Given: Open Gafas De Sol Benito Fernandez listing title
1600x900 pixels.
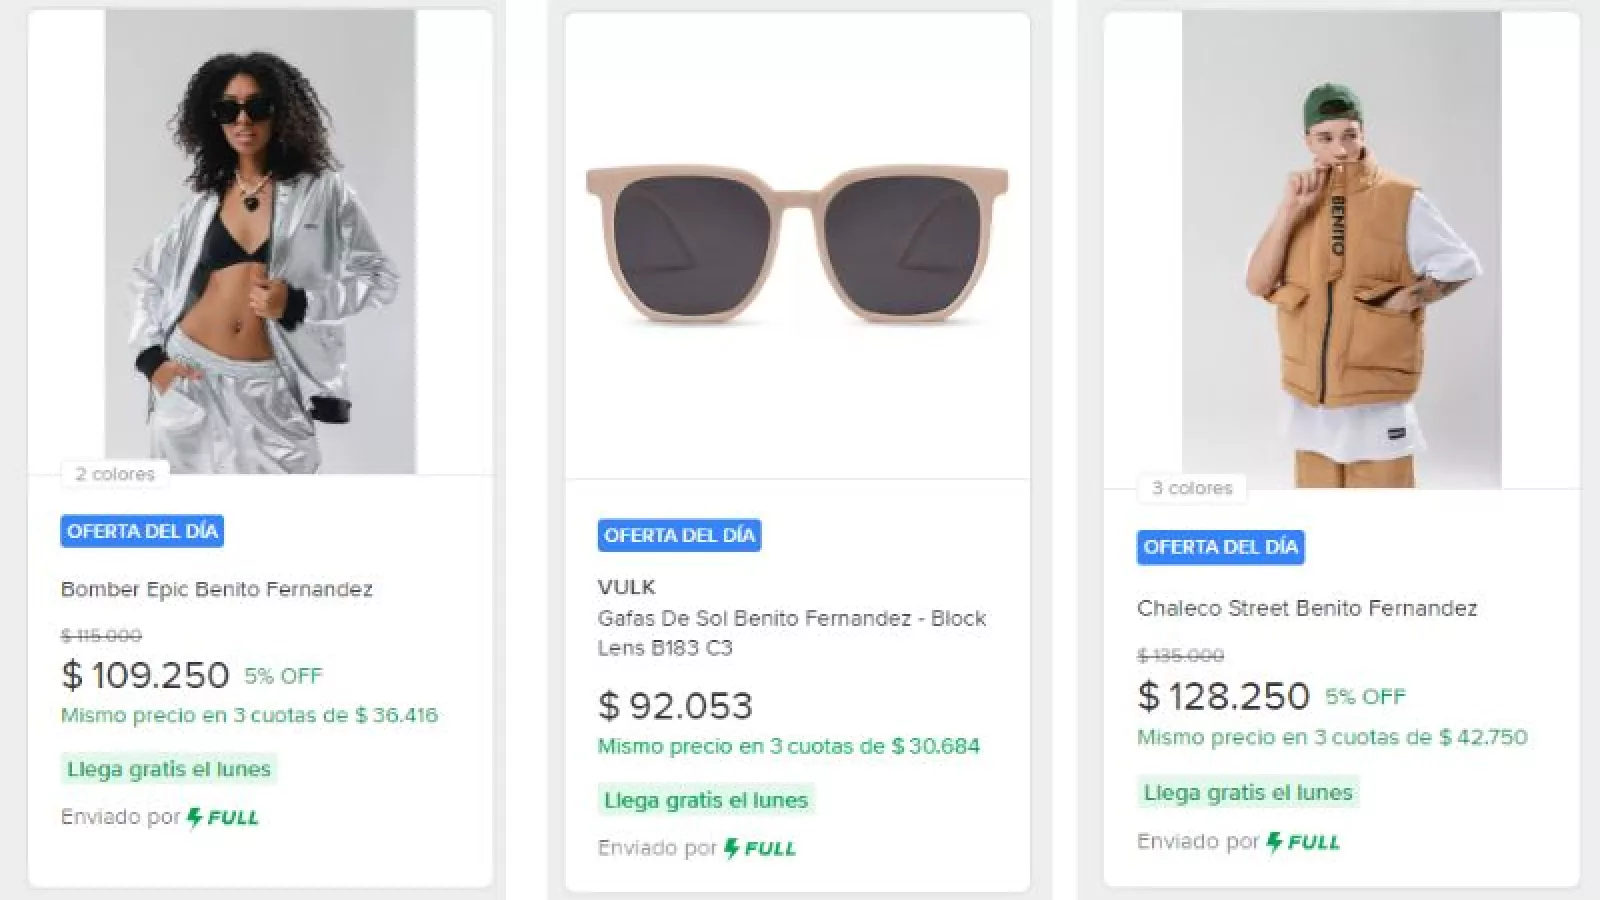Looking at the screenshot, I should tap(792, 632).
